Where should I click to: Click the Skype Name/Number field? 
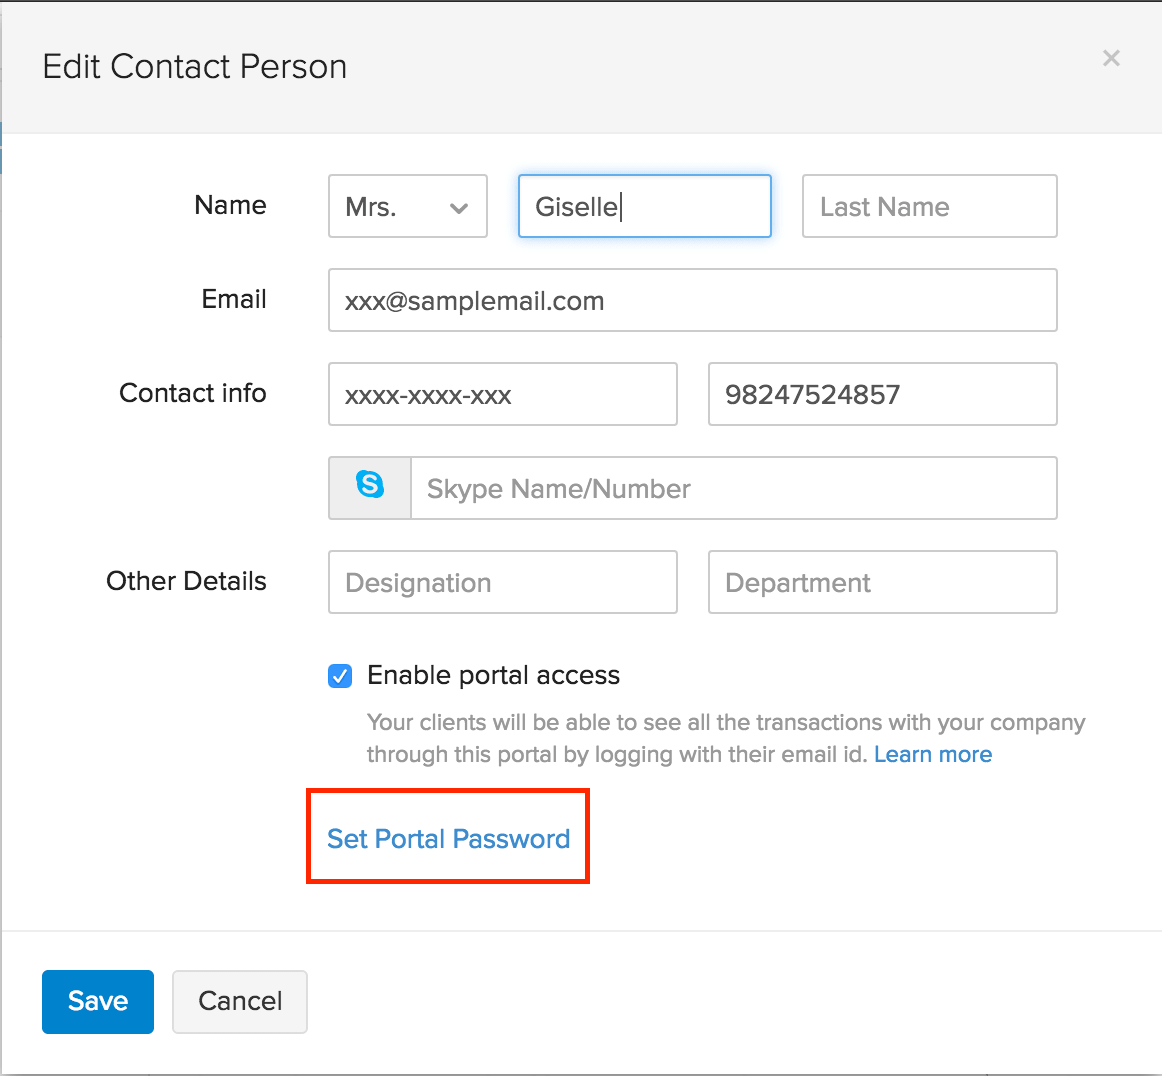[x=733, y=489]
